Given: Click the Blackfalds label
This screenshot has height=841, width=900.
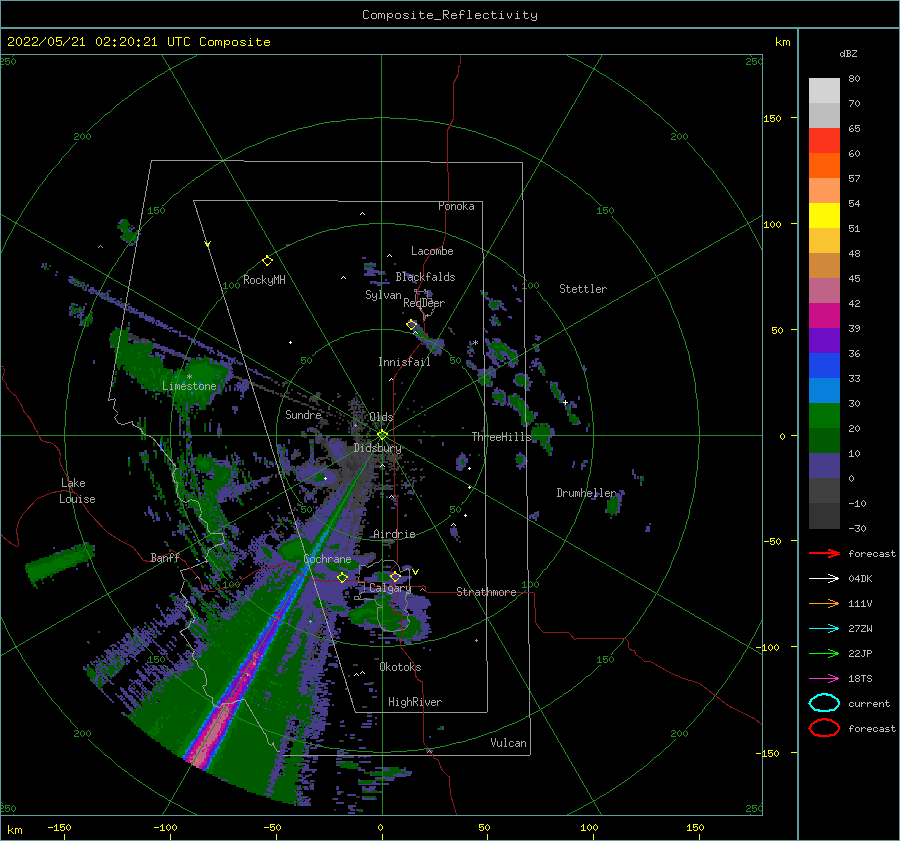Looking at the screenshot, I should pyautogui.click(x=425, y=277).
